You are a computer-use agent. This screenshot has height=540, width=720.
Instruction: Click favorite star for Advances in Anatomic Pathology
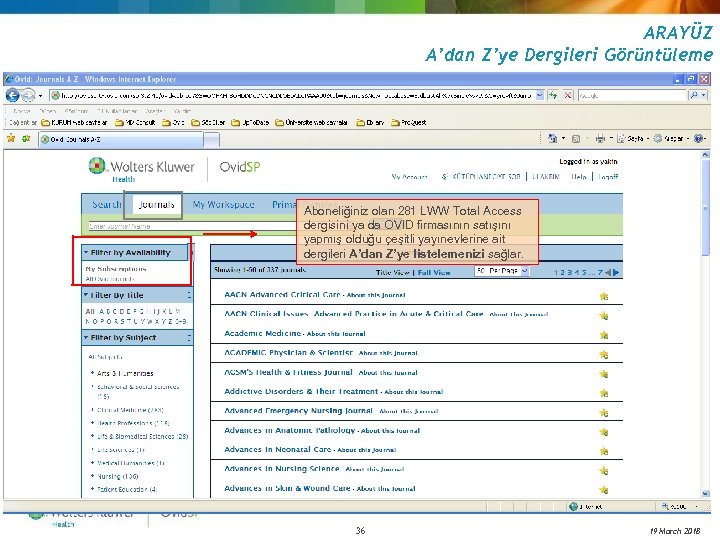click(x=604, y=432)
